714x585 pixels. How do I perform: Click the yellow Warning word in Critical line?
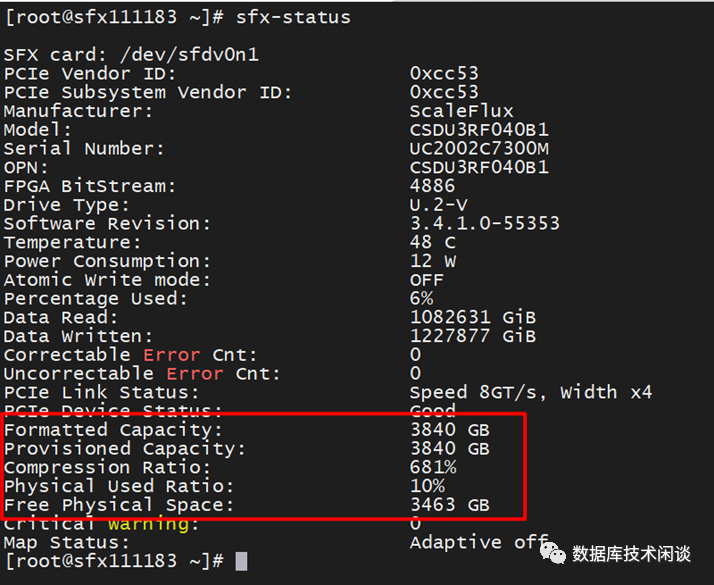tap(153, 524)
